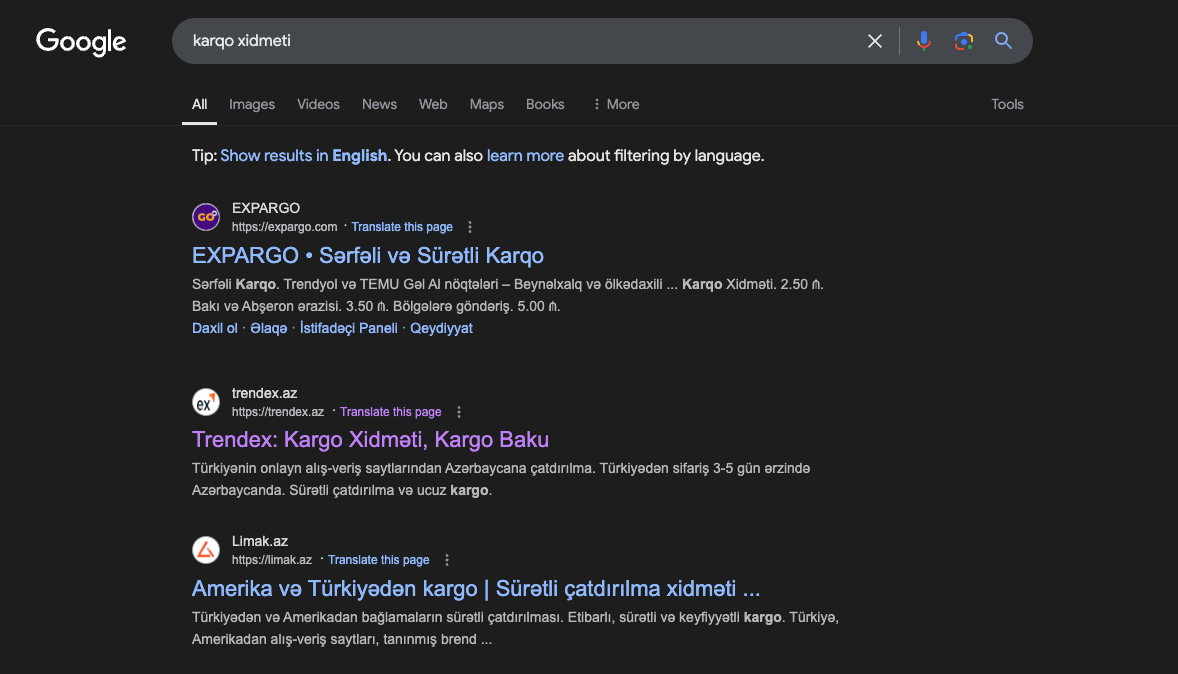Translate the trendex.az page

tap(391, 412)
